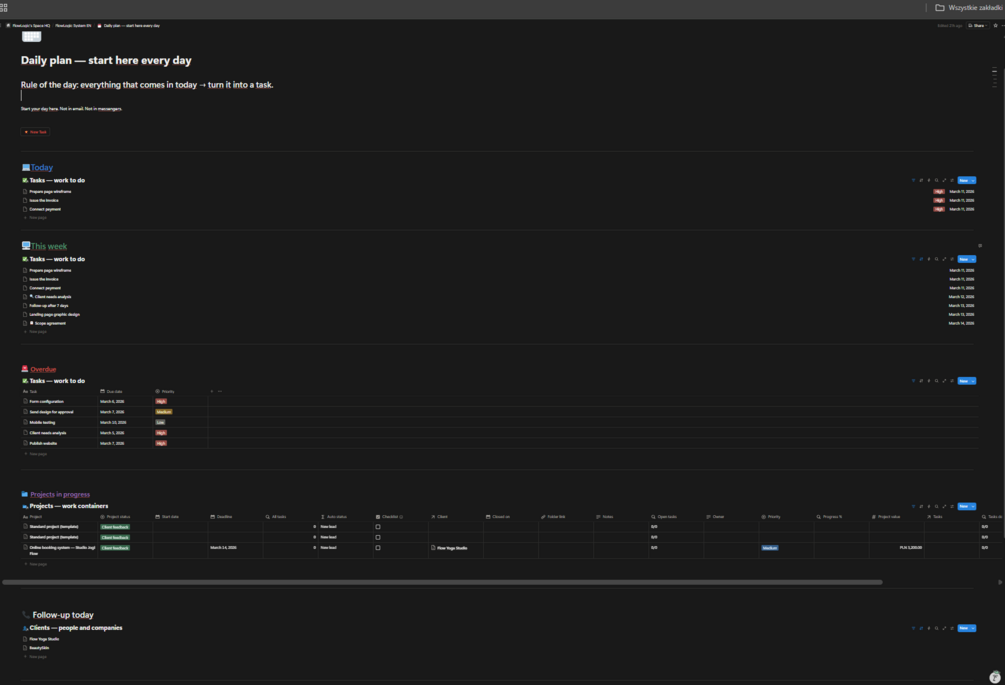Open the Flow Yoga Studio client in the Follow-up list

(x=44, y=640)
